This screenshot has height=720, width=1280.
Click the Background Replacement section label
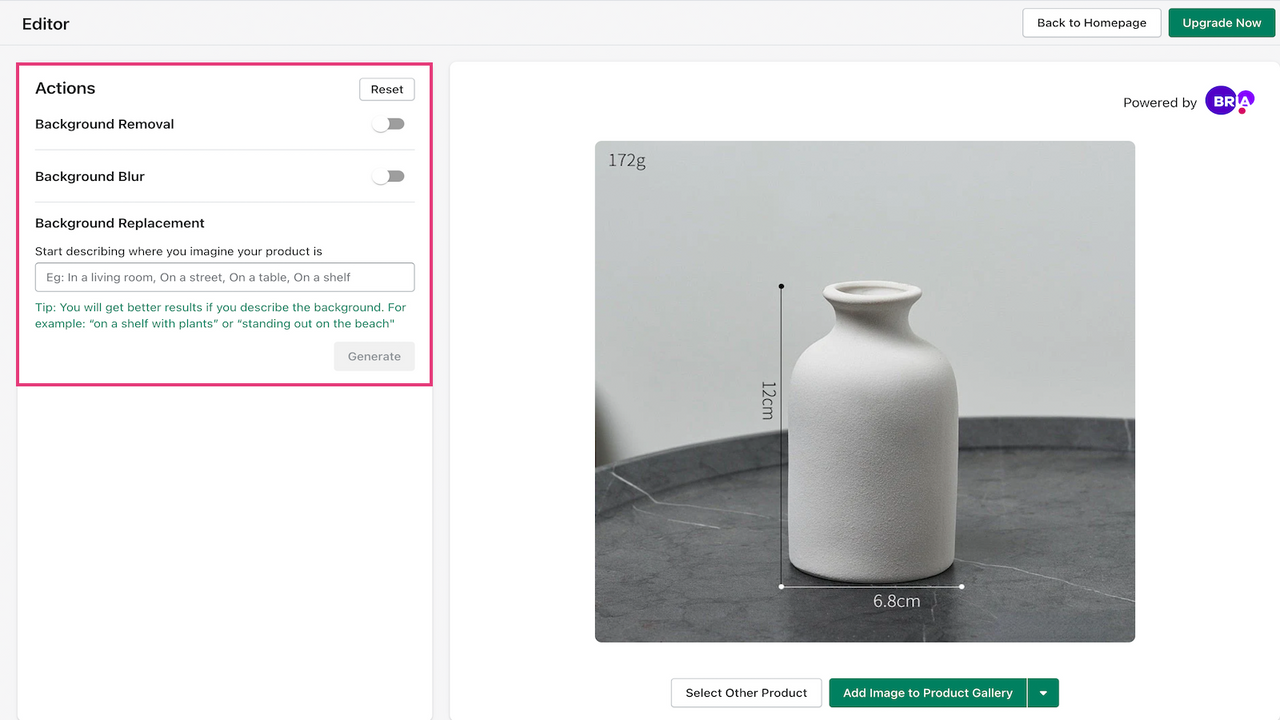(x=119, y=222)
